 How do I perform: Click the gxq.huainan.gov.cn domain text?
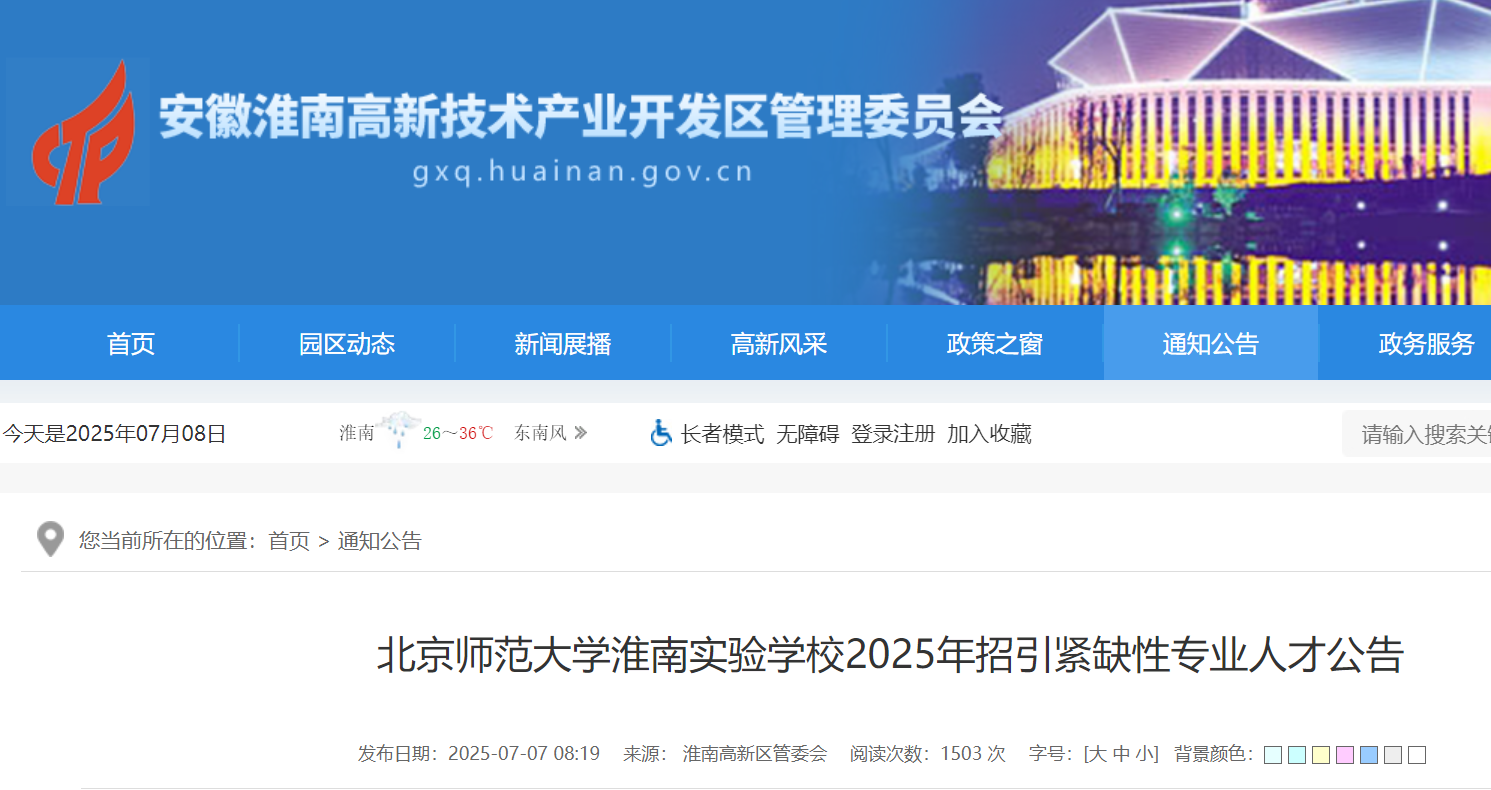582,172
